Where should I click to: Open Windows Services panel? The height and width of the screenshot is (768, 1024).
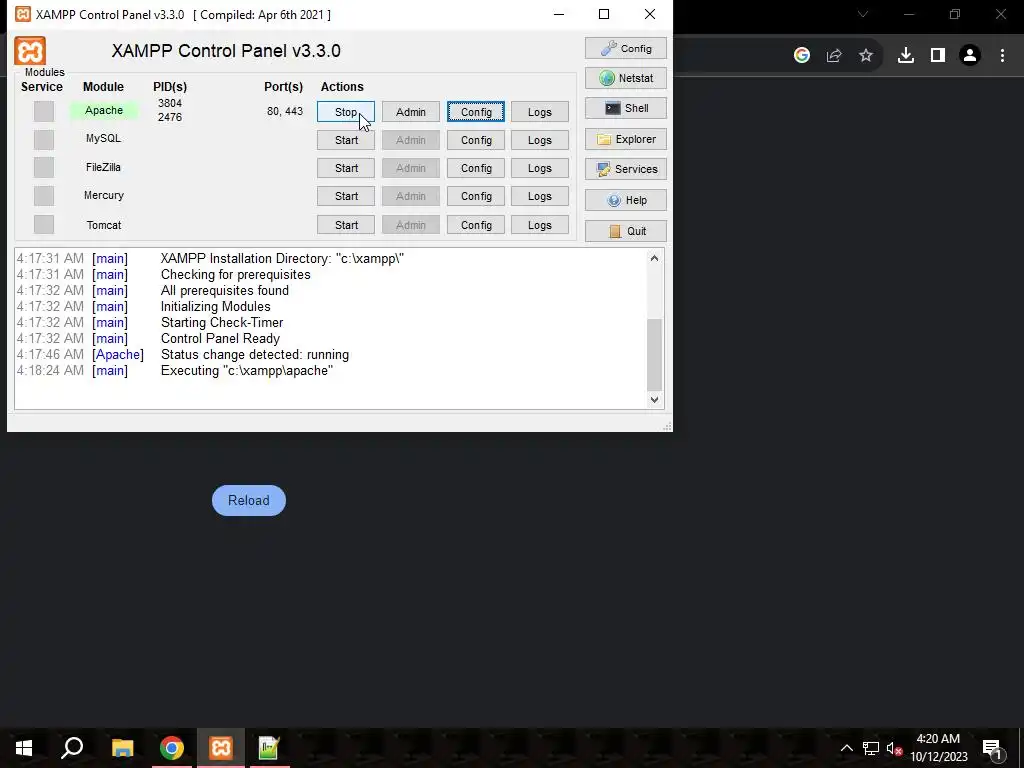(x=626, y=169)
